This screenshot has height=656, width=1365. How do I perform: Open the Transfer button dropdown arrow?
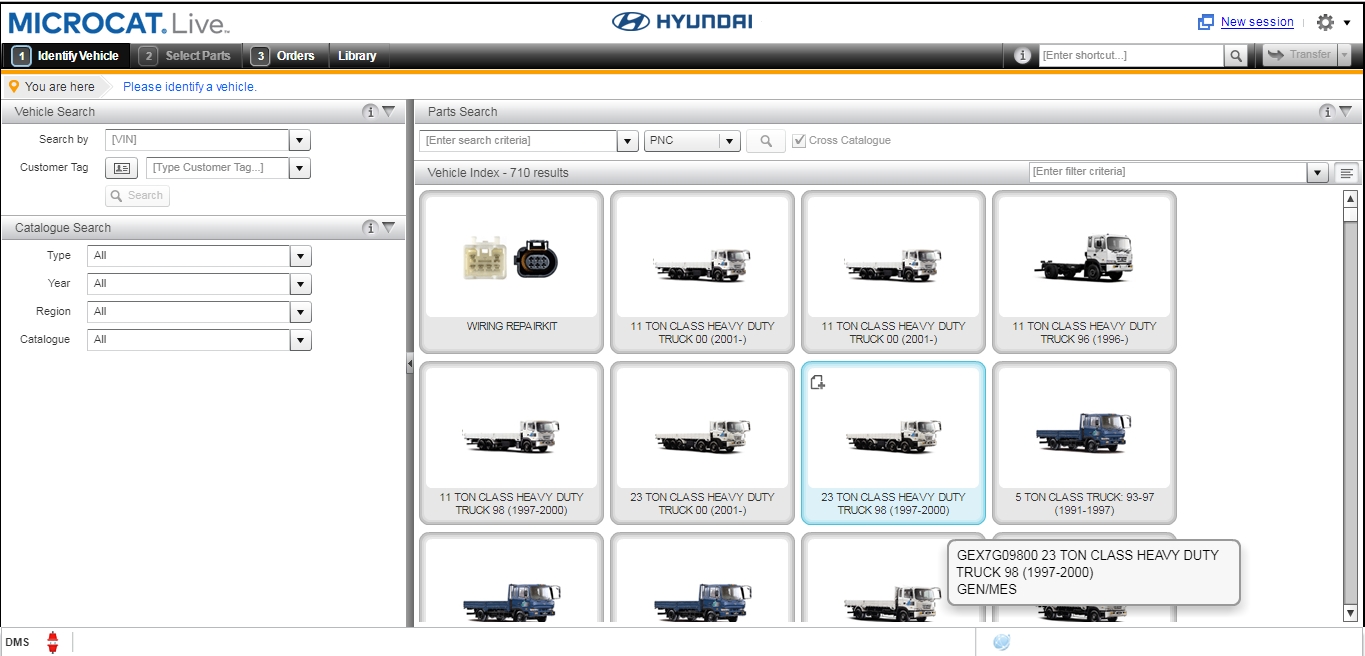click(1344, 55)
